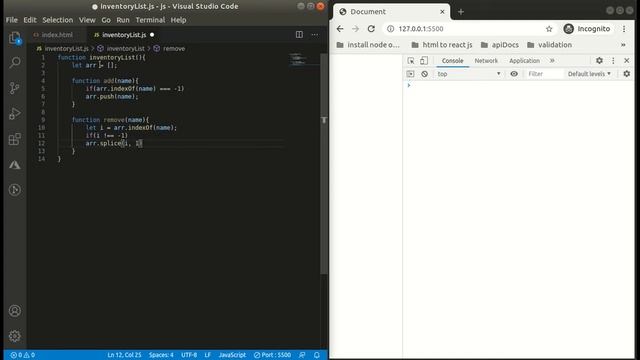This screenshot has height=360, width=640.
Task: Close the DevTools panel
Action: coord(627,60)
